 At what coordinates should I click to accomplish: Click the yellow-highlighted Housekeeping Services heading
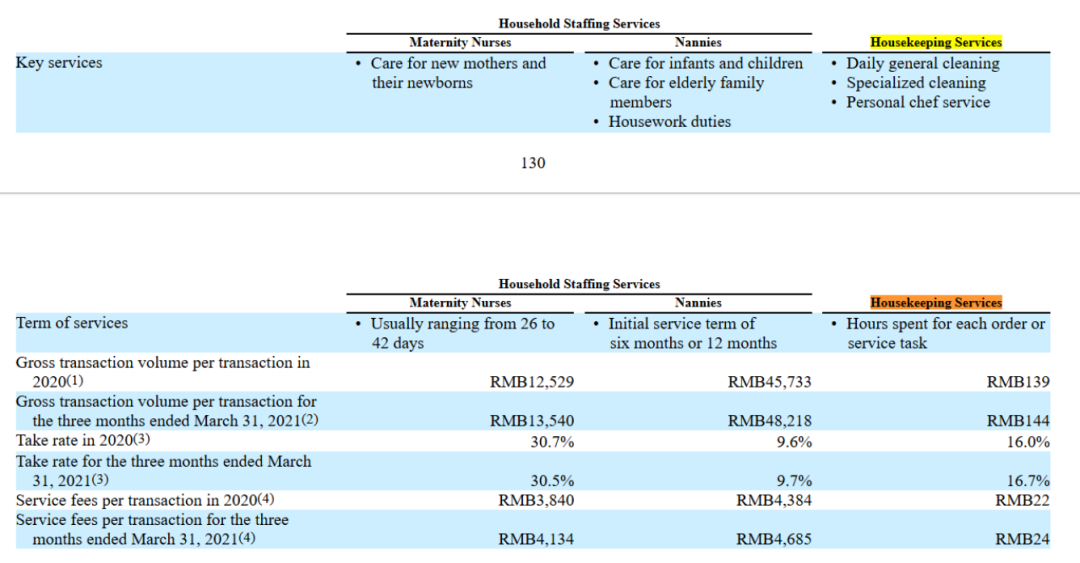click(935, 42)
